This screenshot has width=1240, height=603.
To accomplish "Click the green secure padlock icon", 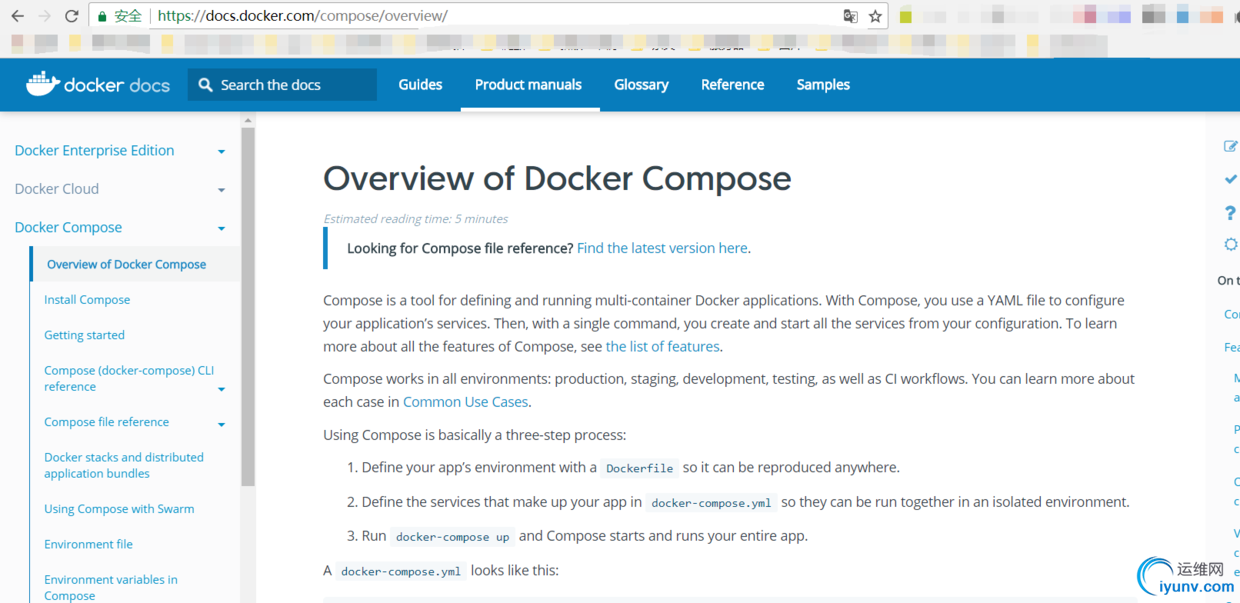I will point(102,16).
